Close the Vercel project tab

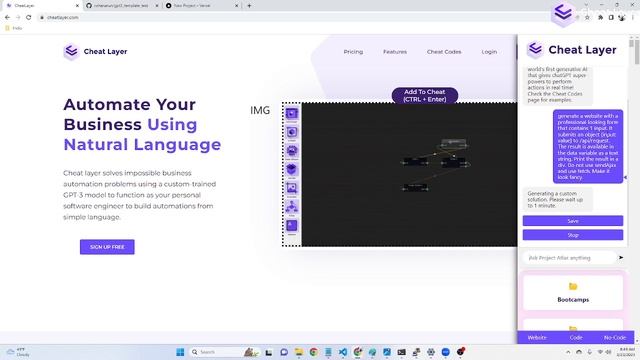[x=237, y=6]
